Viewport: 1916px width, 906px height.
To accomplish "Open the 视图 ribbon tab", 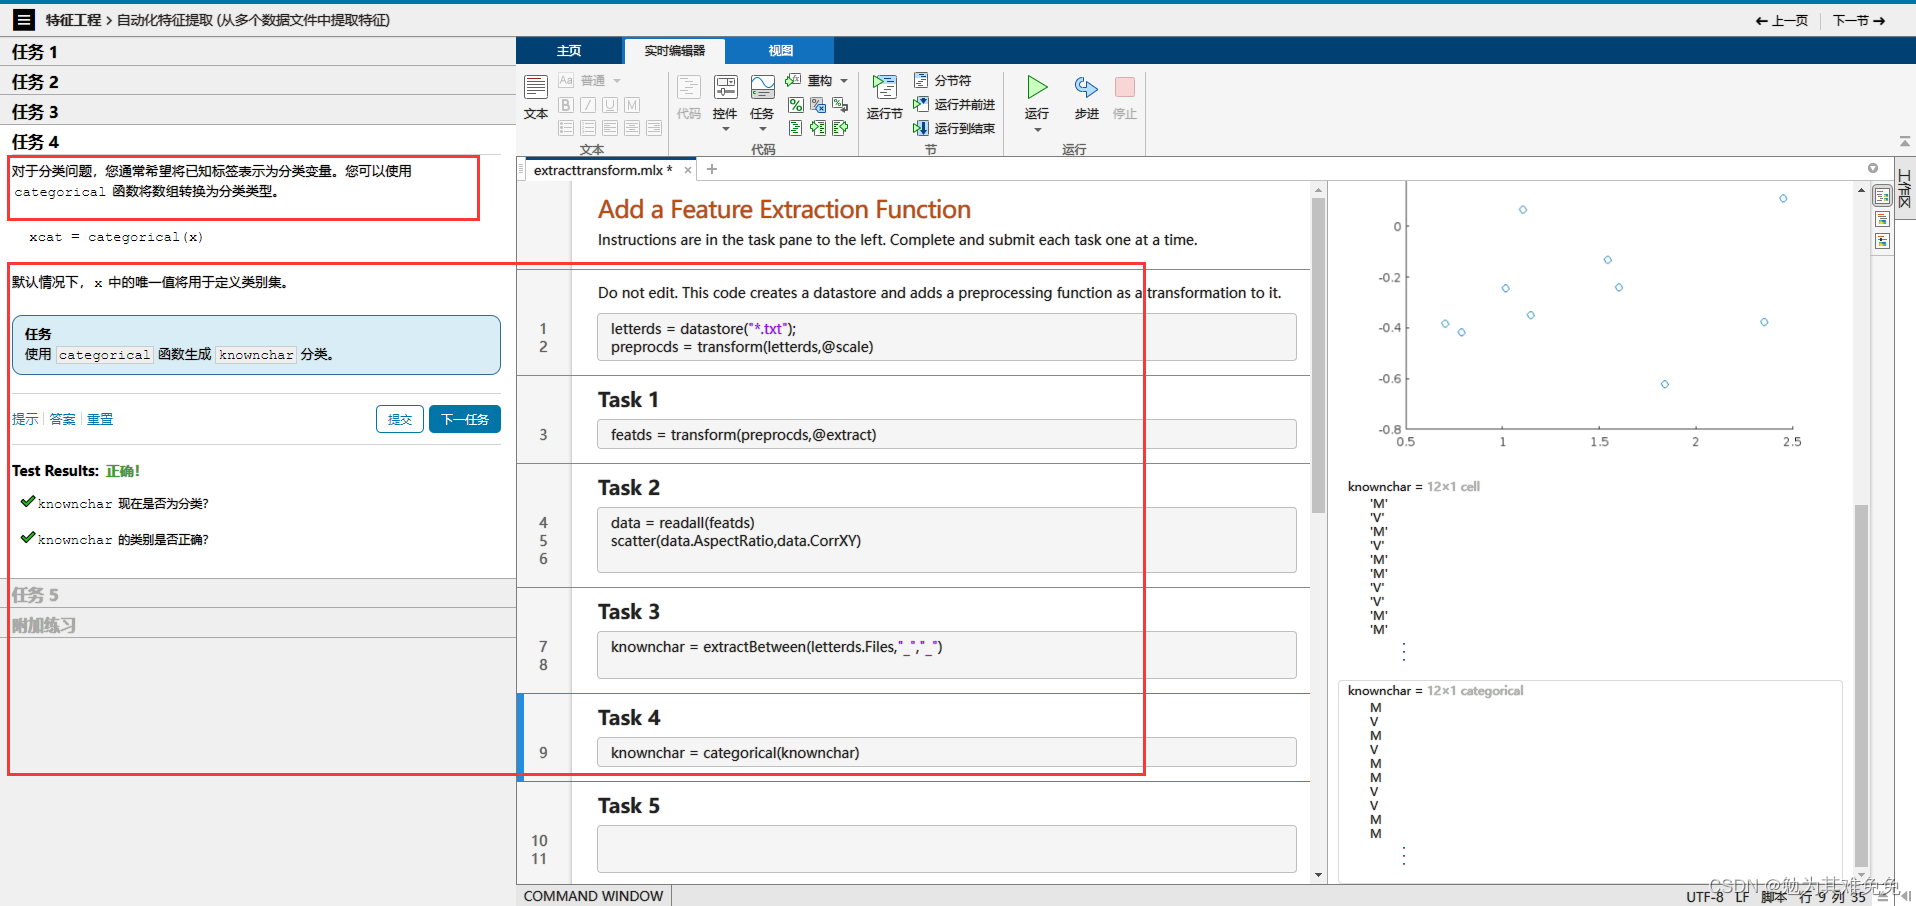I will [780, 50].
